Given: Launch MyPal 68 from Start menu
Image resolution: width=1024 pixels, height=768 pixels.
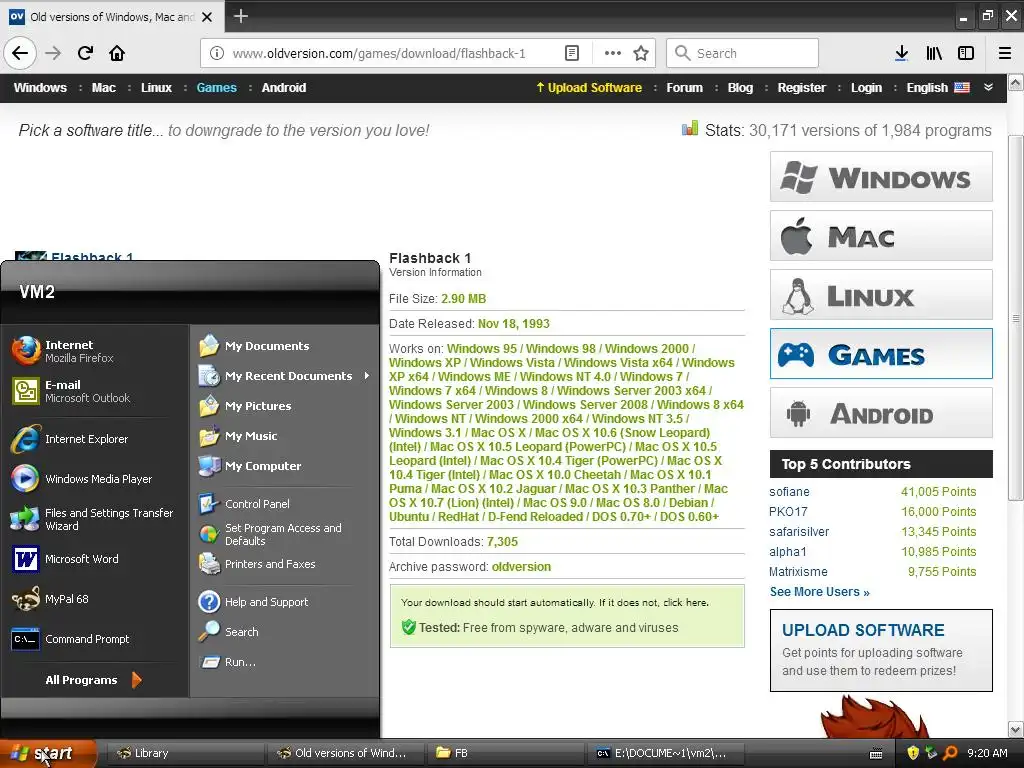Looking at the screenshot, I should [95, 599].
